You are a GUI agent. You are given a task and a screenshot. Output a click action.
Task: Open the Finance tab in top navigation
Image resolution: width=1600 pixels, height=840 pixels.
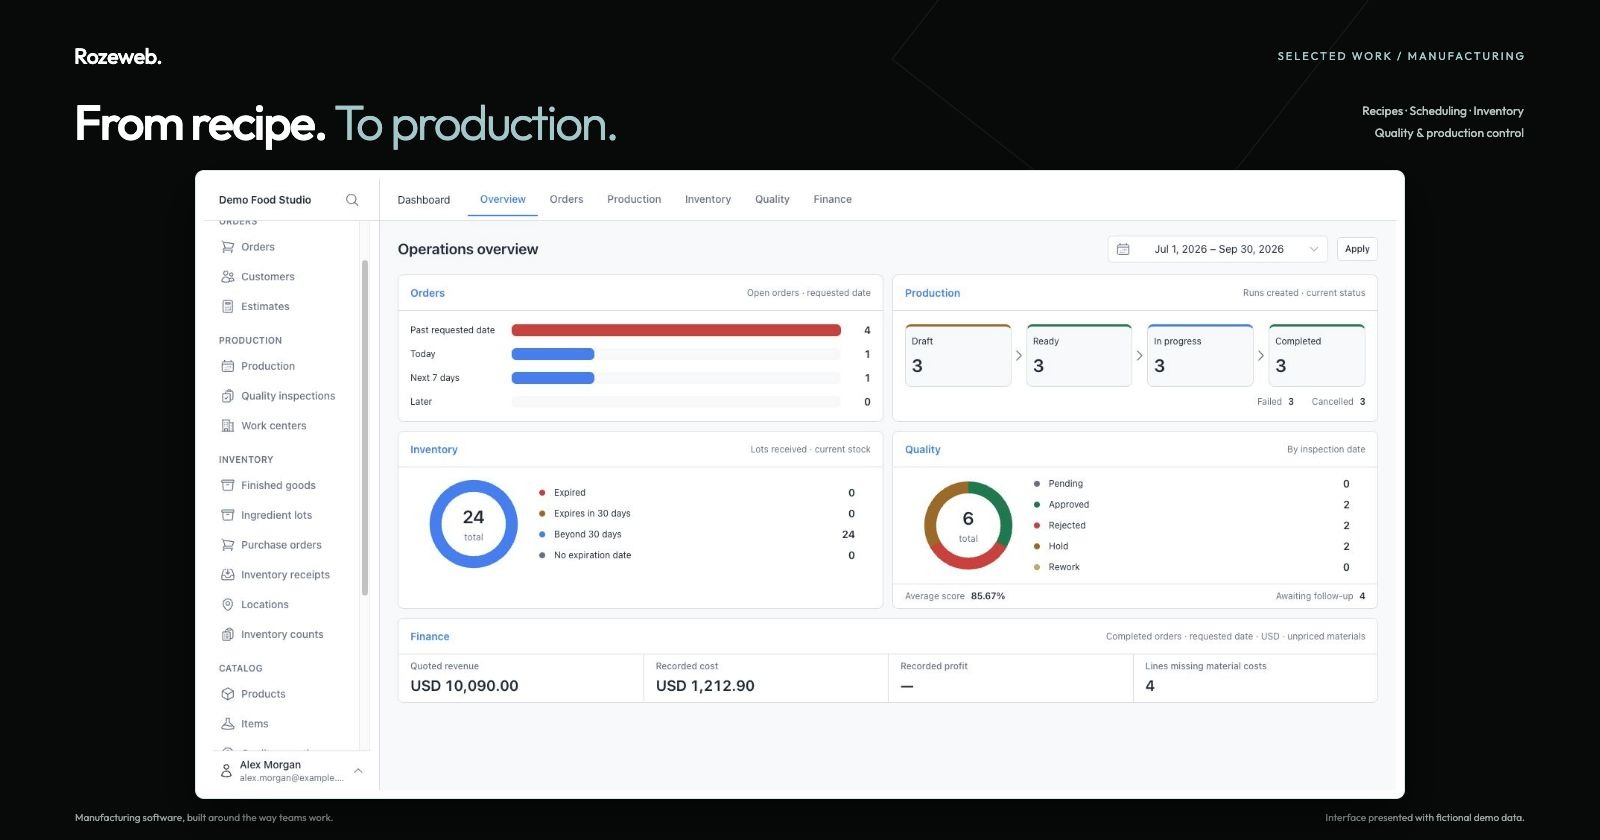pyautogui.click(x=833, y=200)
